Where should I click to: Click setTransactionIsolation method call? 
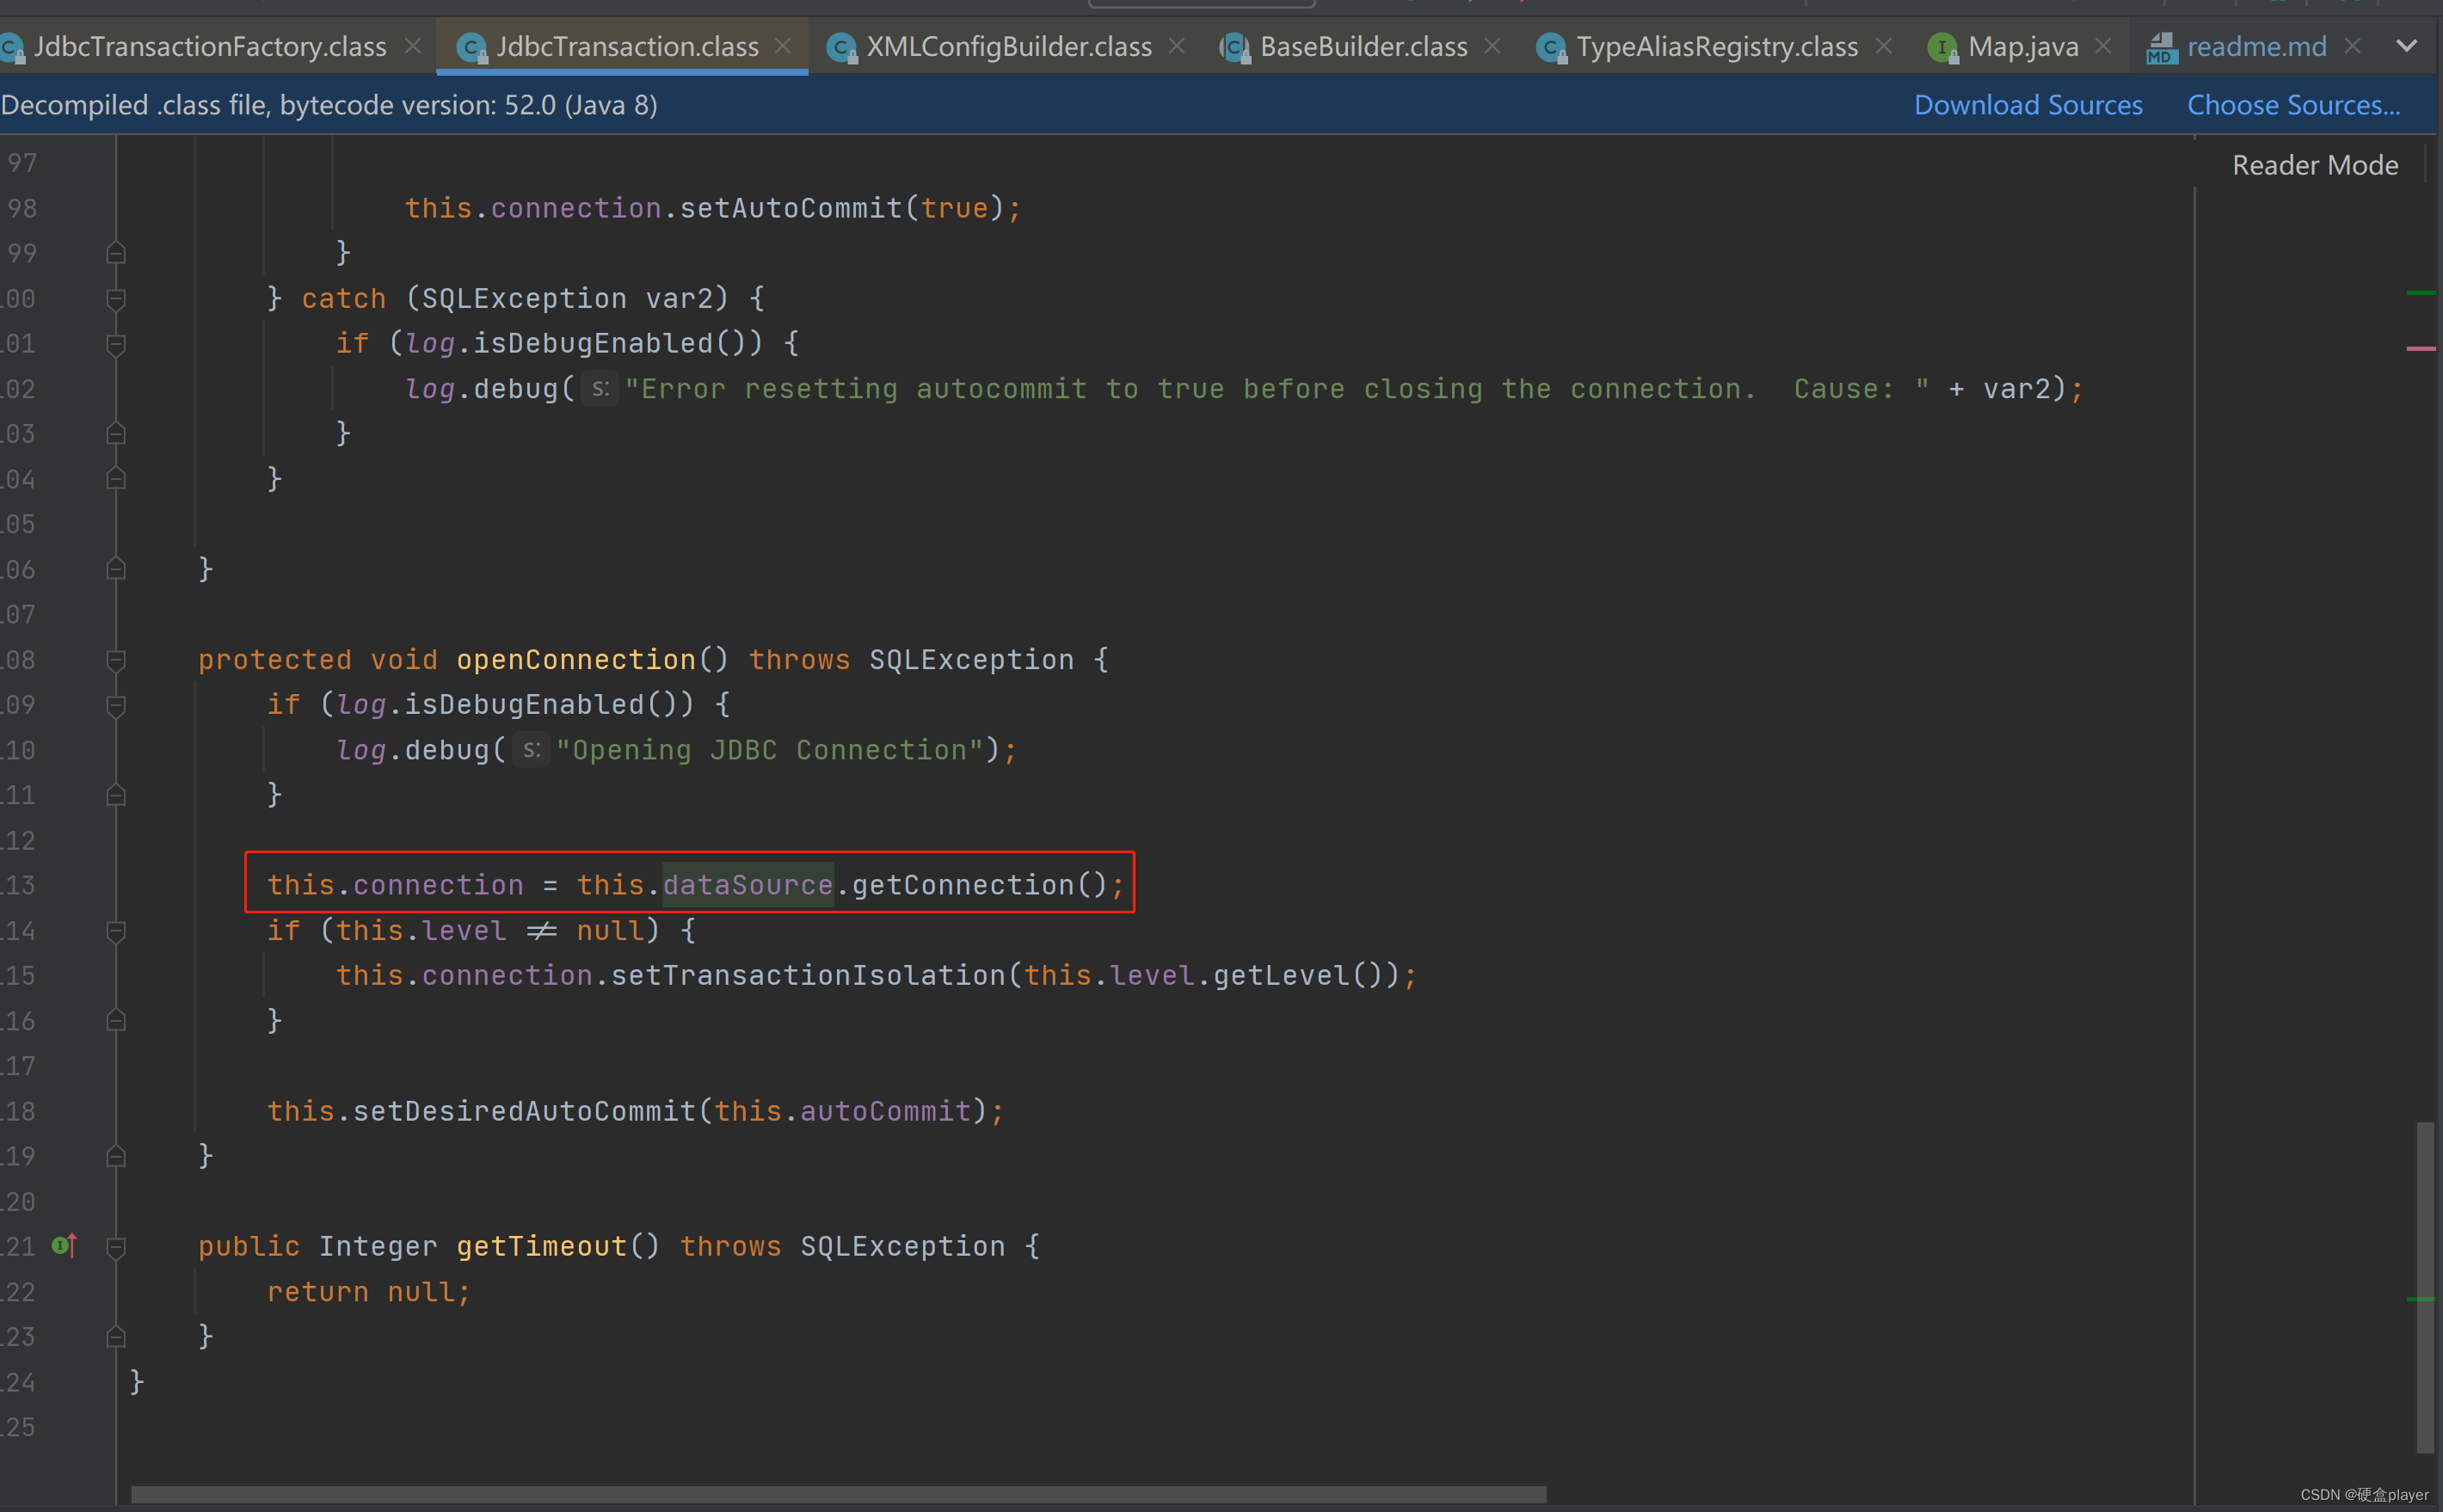tap(808, 975)
